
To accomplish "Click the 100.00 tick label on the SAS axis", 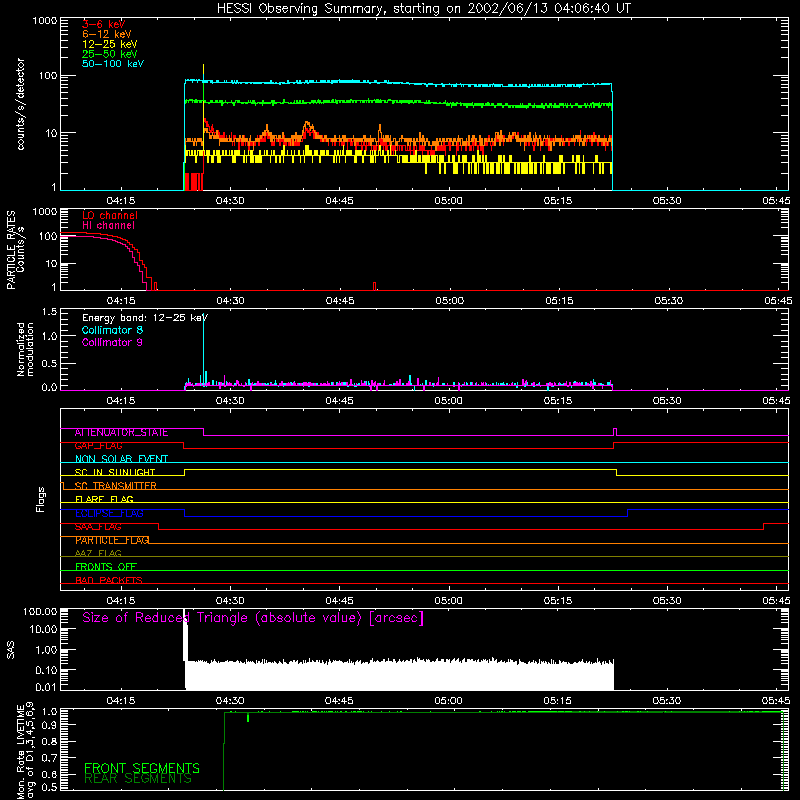I will click(40, 612).
